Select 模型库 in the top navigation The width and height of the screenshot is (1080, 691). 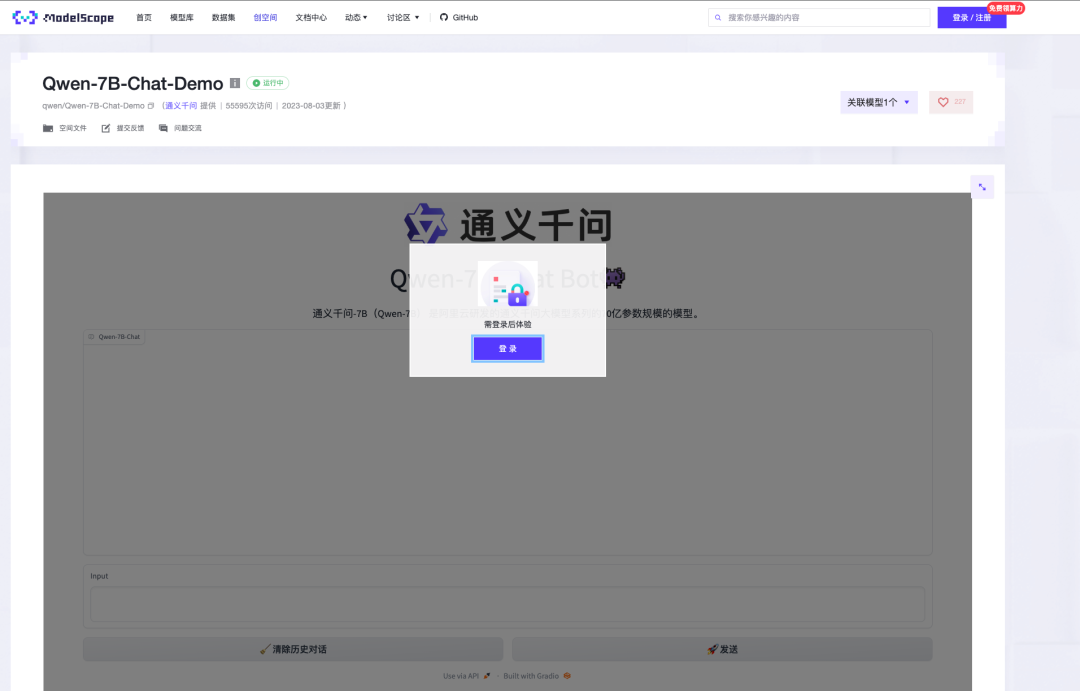180,17
